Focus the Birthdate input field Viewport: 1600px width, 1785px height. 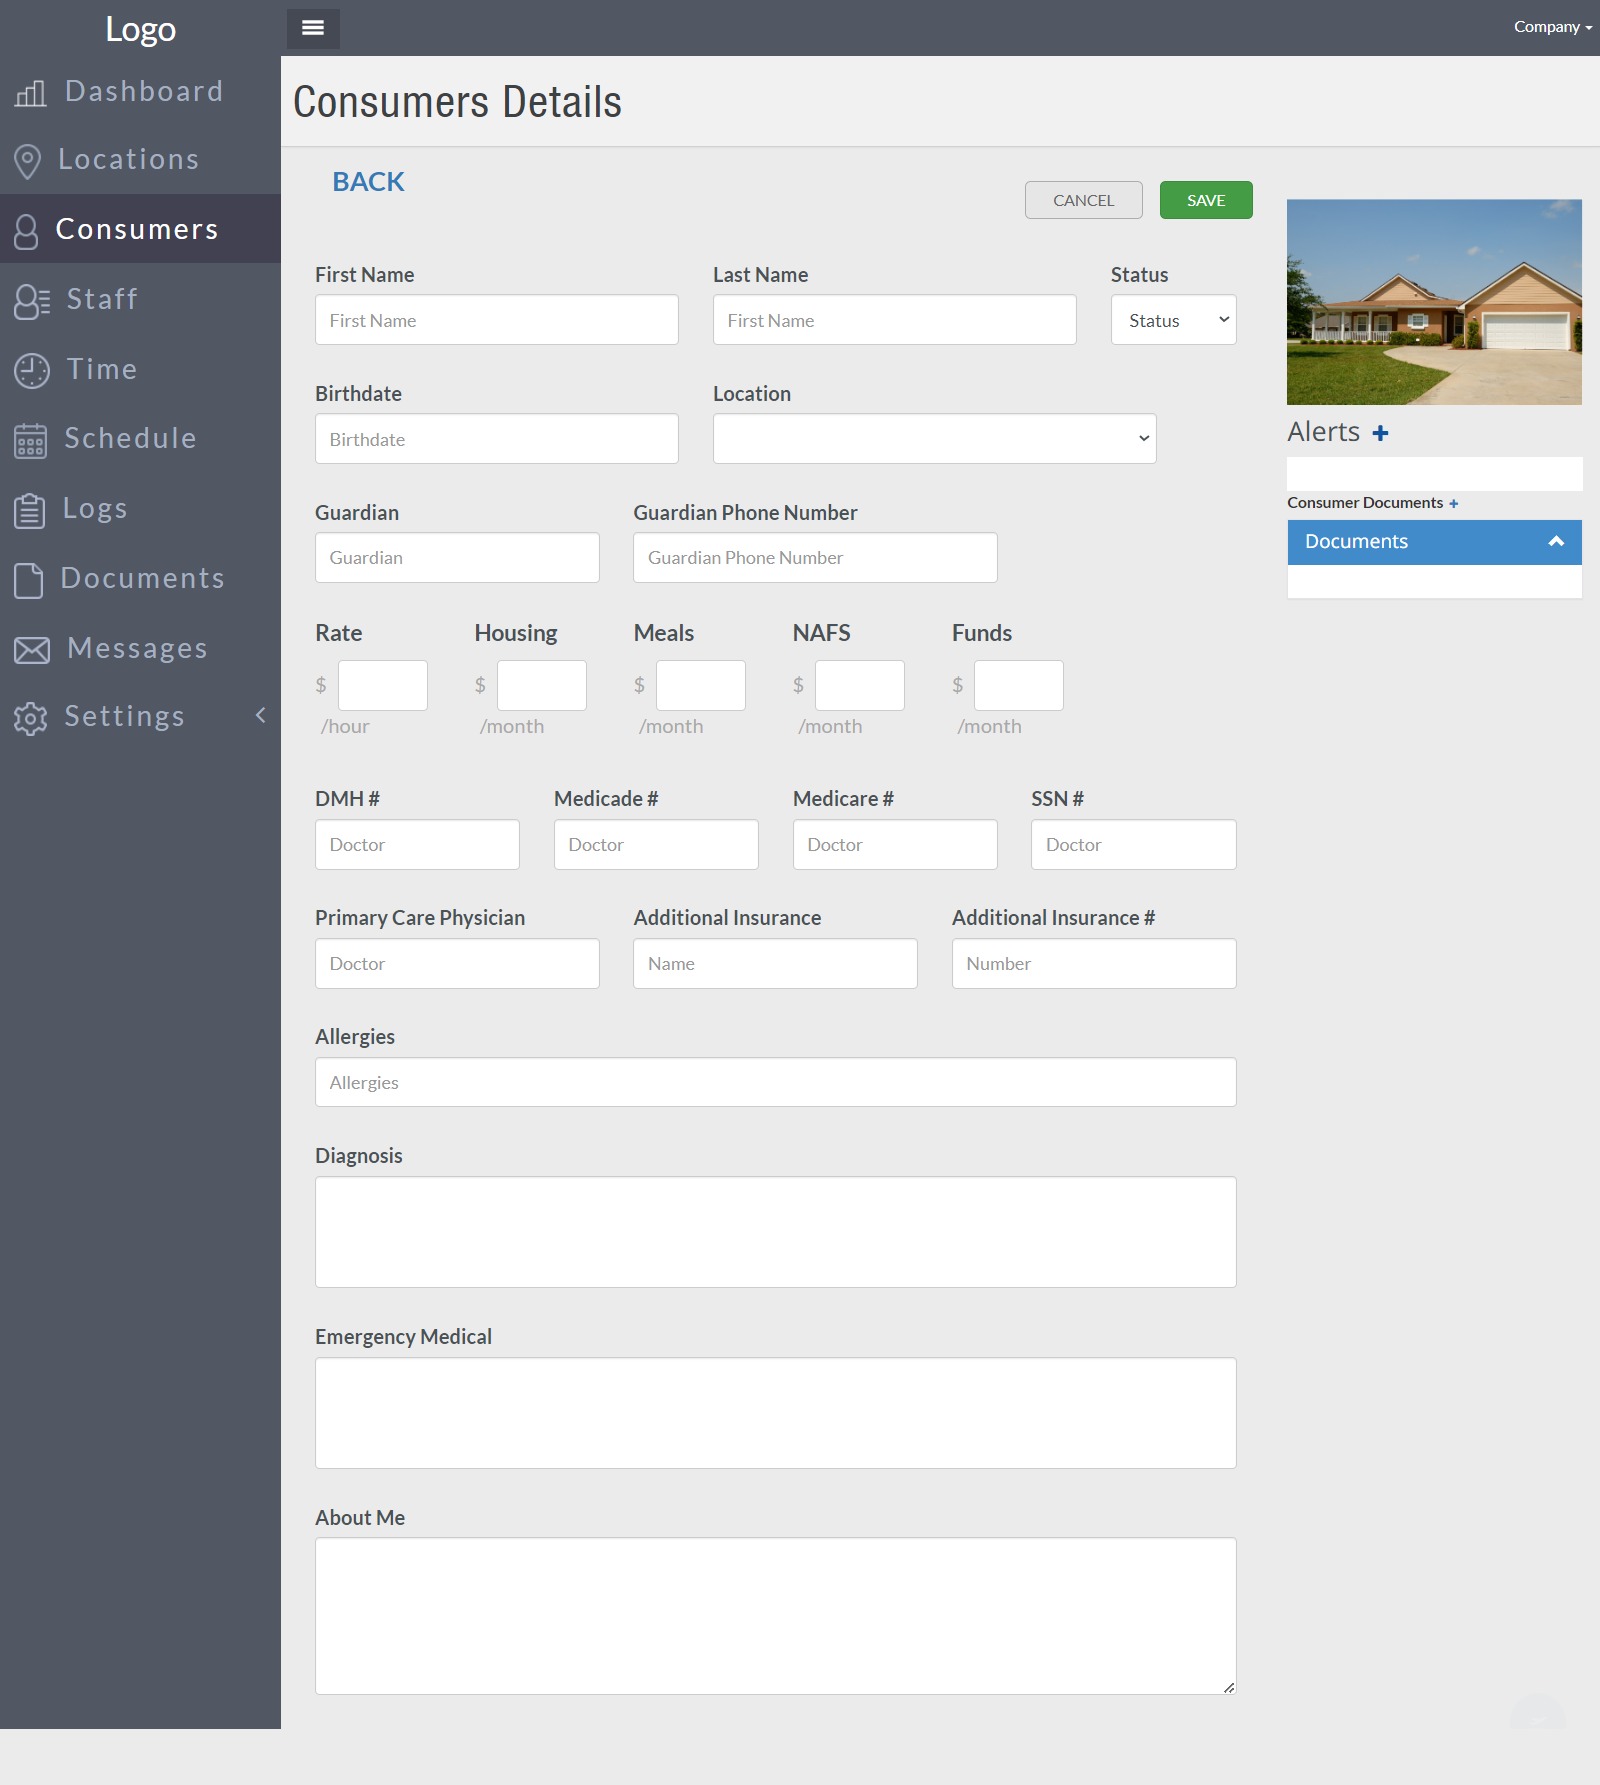[497, 439]
